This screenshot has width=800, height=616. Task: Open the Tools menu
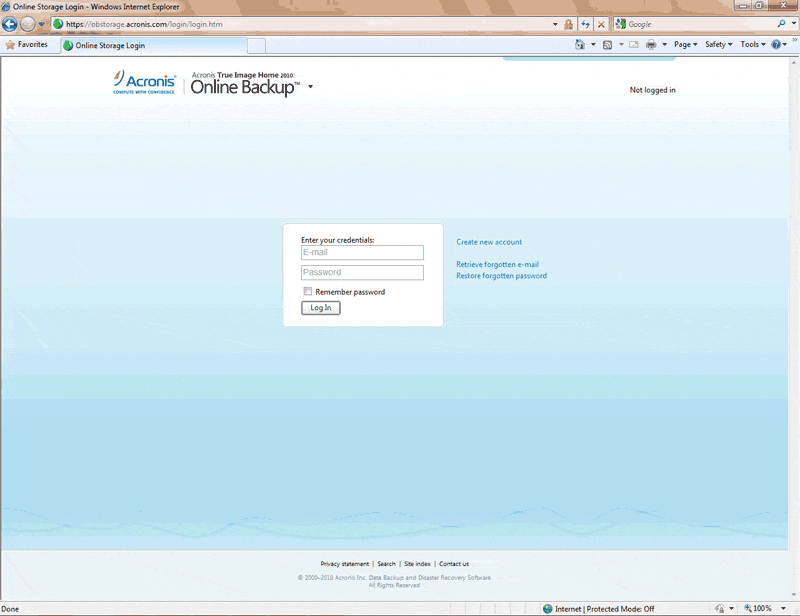753,45
